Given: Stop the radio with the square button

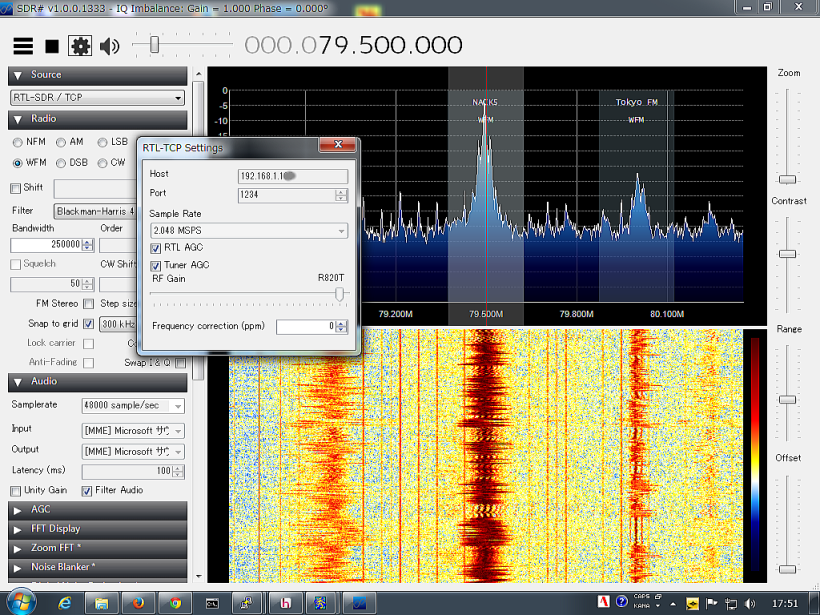Looking at the screenshot, I should pyautogui.click(x=52, y=47).
